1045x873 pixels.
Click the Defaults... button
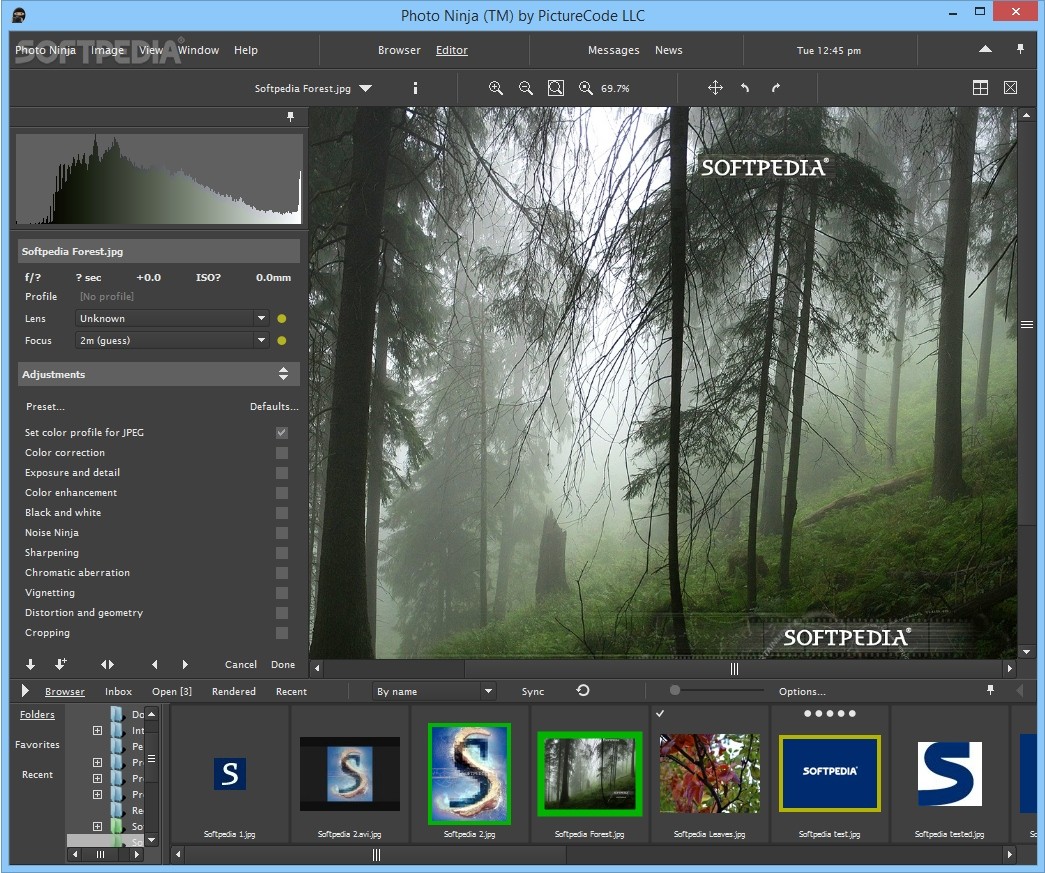point(274,407)
